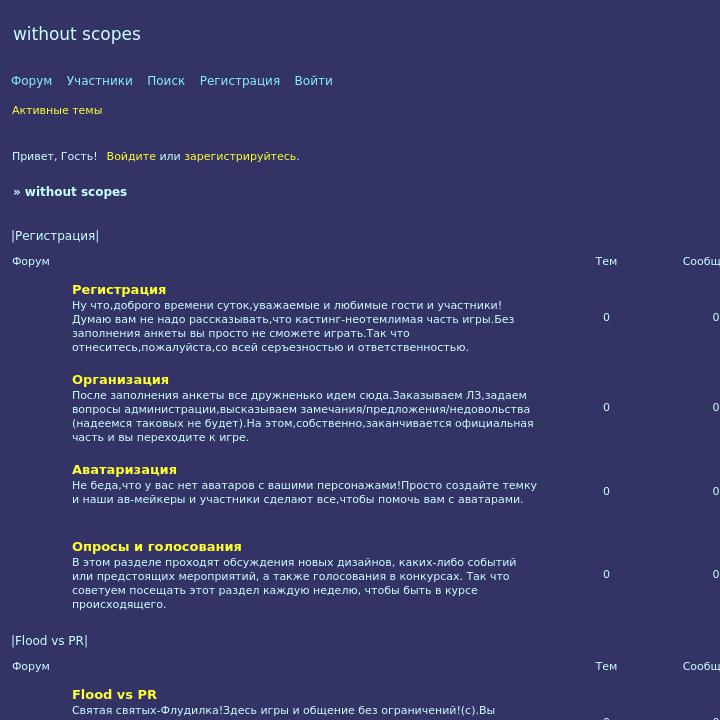The image size is (720, 720).
Task: Click the without scopes site title
Action: pyautogui.click(x=77, y=34)
